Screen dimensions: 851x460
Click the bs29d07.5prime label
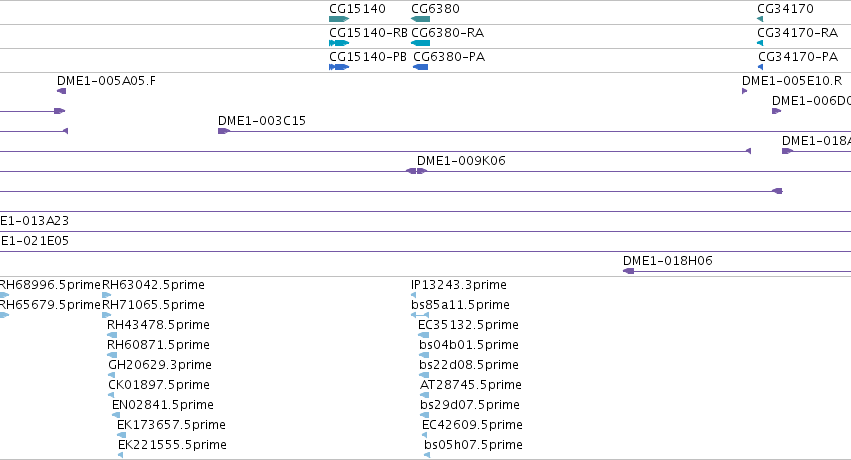[469, 405]
